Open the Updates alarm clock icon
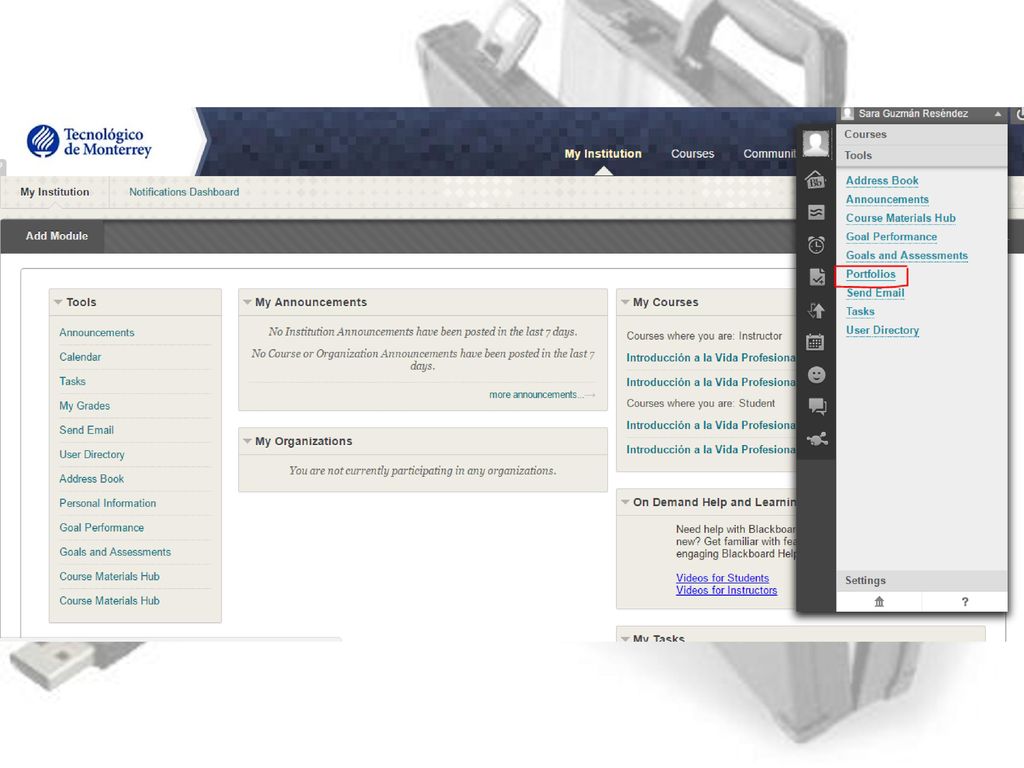 point(816,245)
